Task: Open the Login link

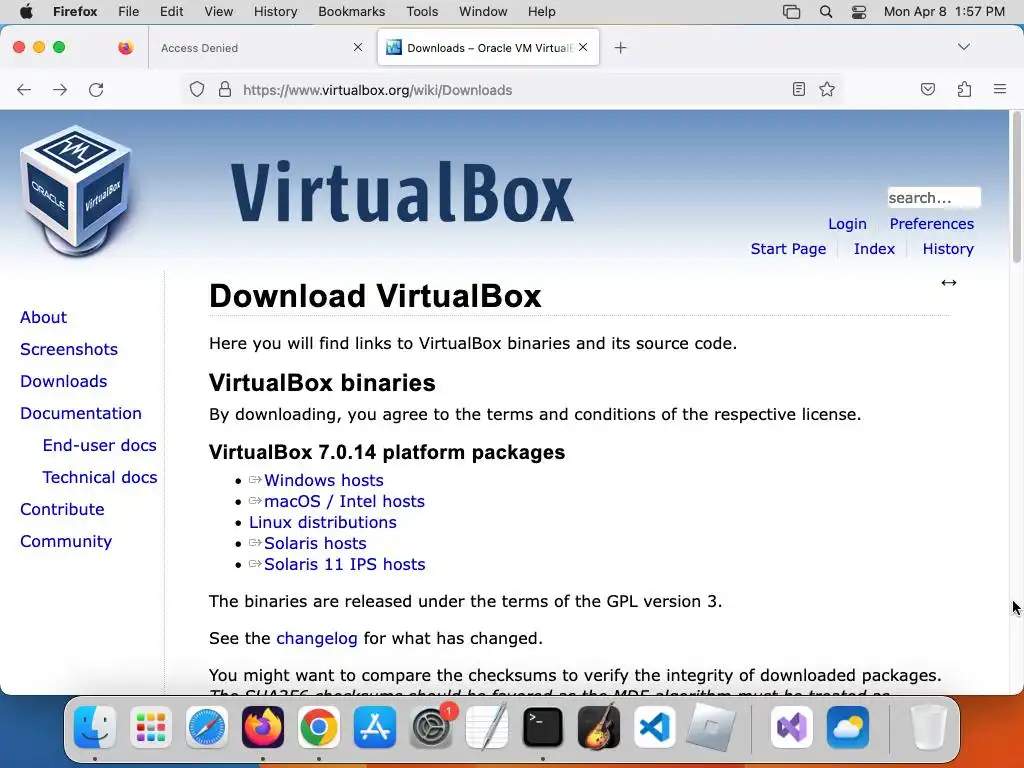Action: (847, 224)
